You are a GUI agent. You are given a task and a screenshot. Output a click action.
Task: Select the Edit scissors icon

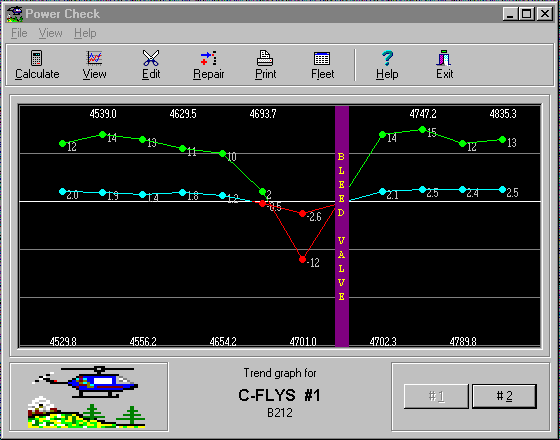[x=151, y=58]
